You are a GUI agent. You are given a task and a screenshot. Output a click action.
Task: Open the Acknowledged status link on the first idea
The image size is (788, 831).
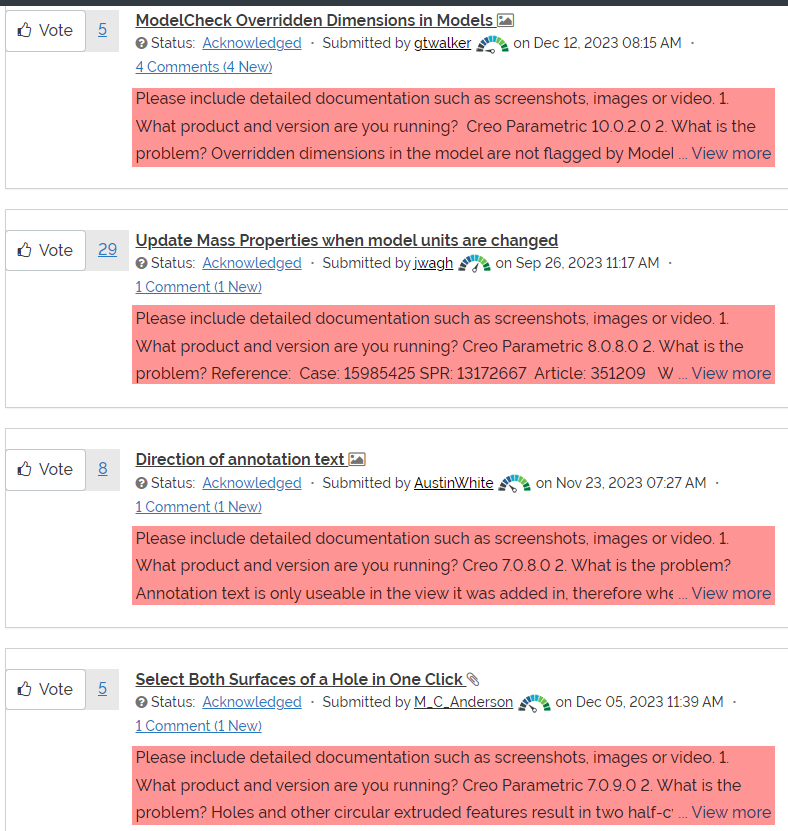pos(251,43)
